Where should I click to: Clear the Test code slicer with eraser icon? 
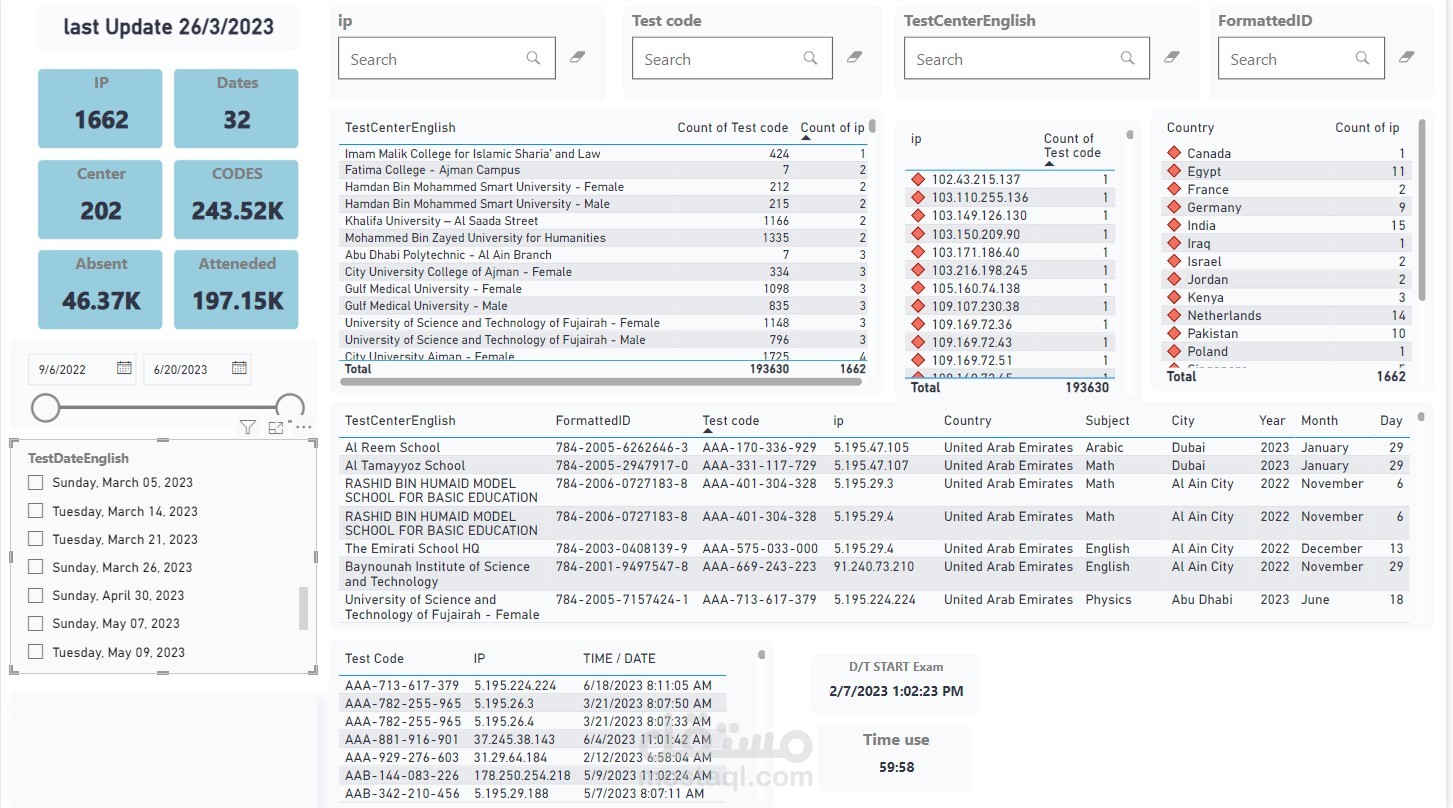coord(854,58)
